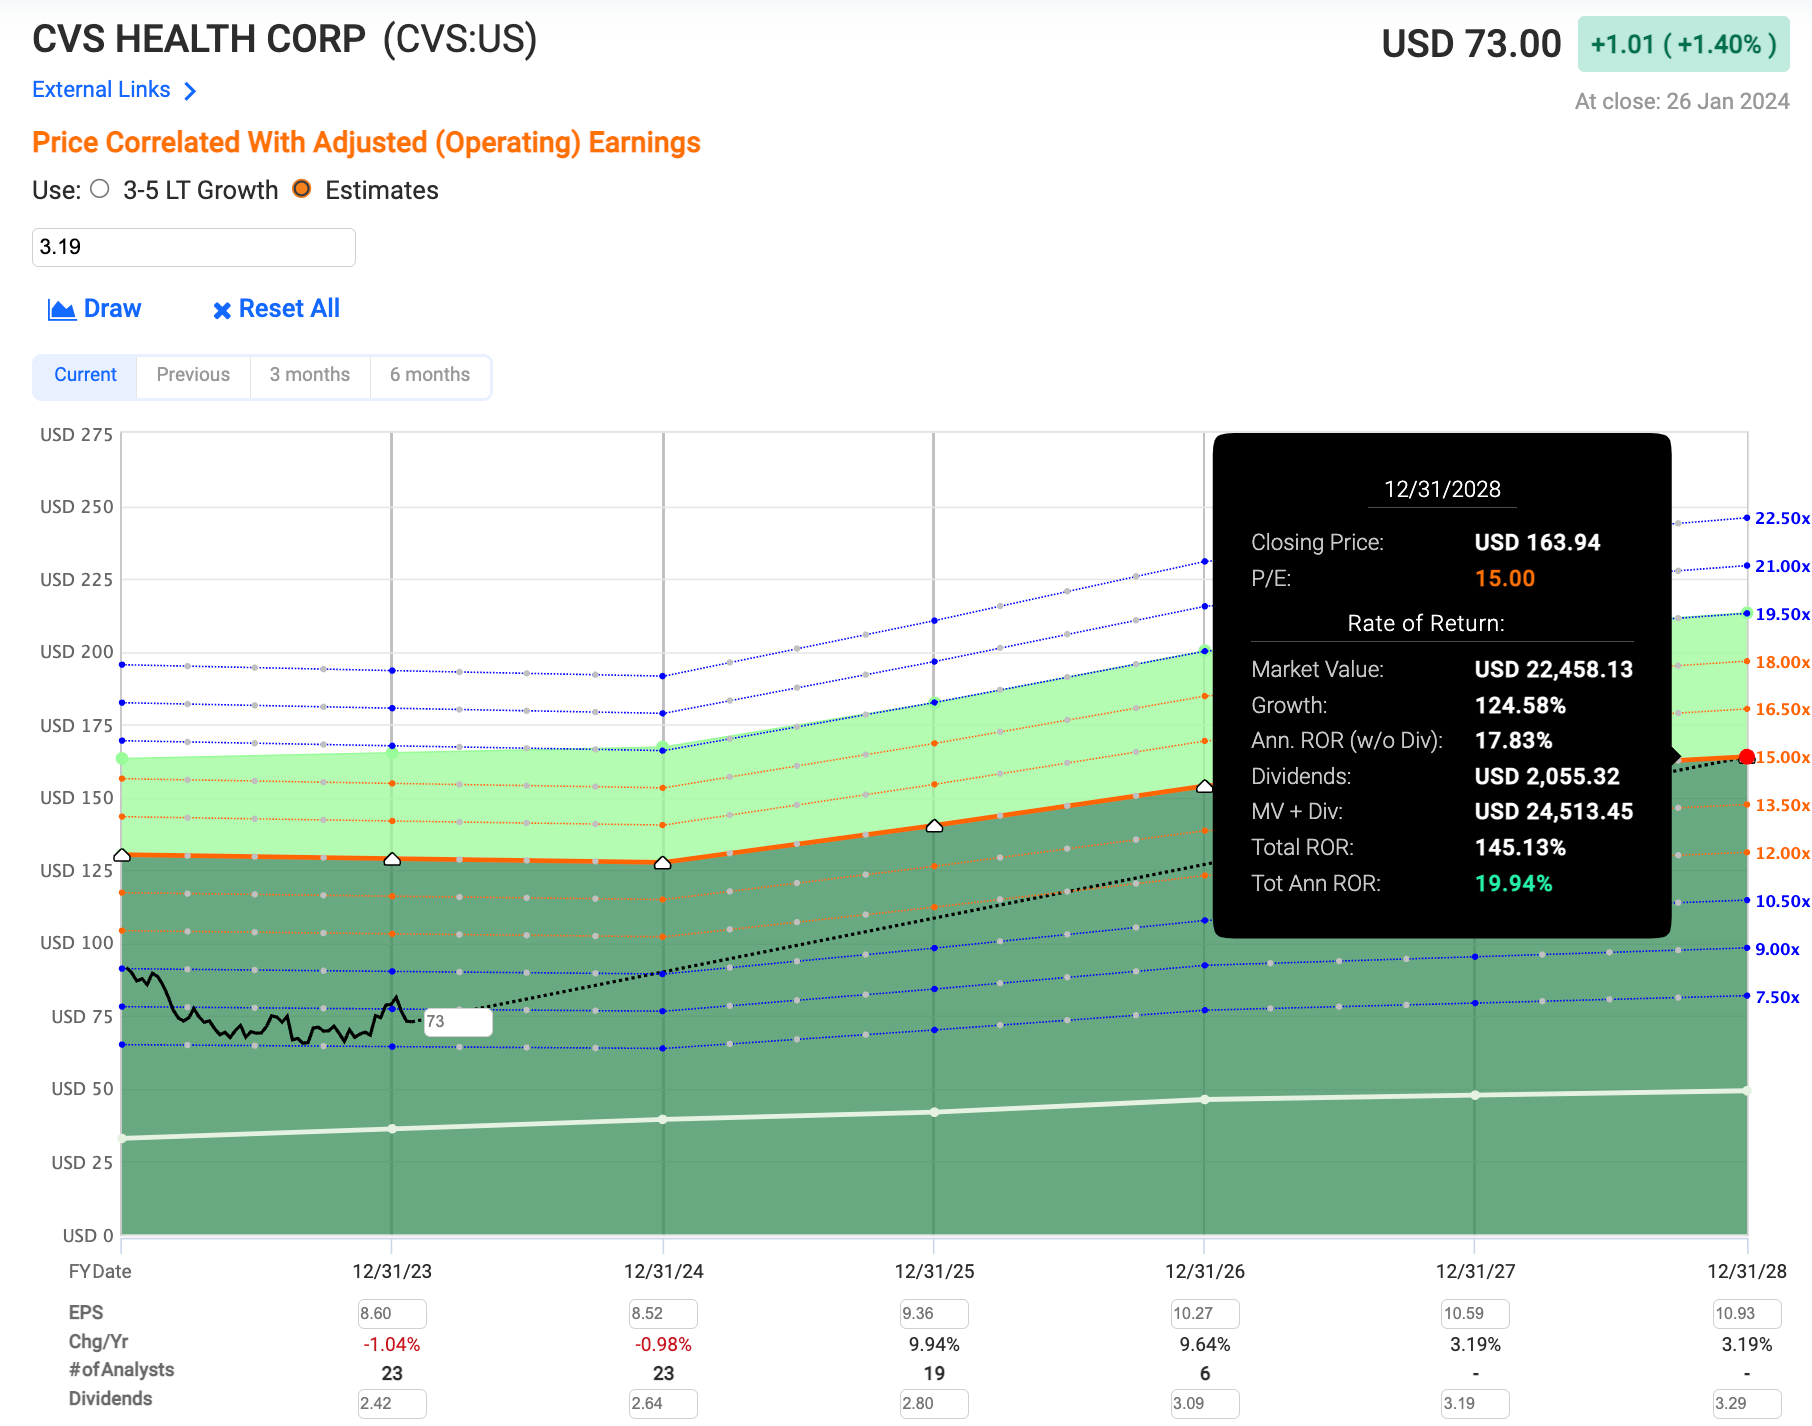
Task: Open External Links text link
Action: [x=101, y=90]
